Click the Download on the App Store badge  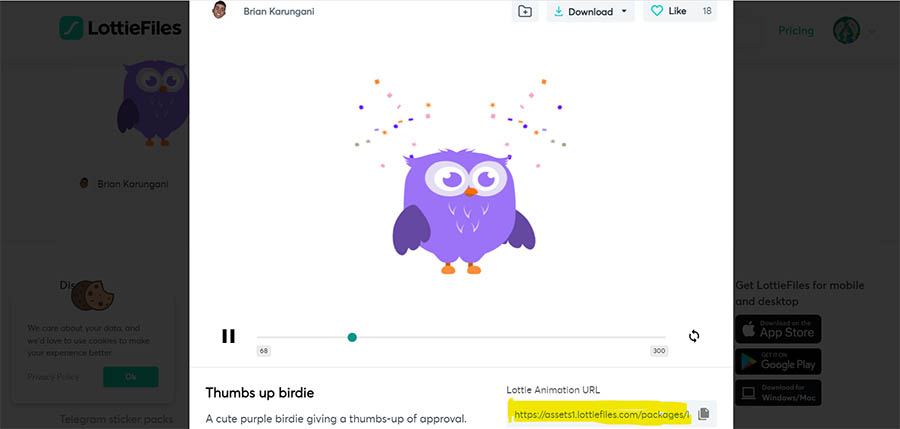pos(778,328)
